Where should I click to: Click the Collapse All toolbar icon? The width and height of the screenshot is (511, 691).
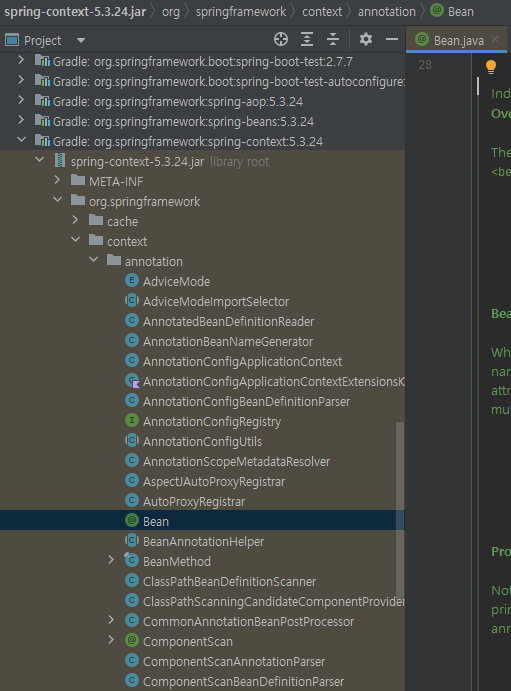click(x=333, y=40)
